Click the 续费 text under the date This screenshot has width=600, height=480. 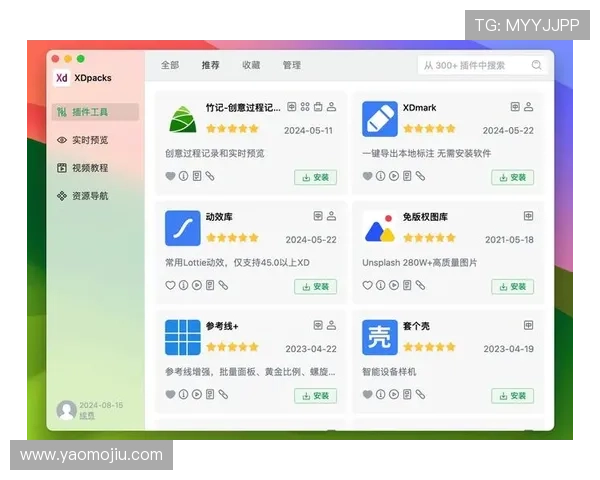(x=87, y=416)
